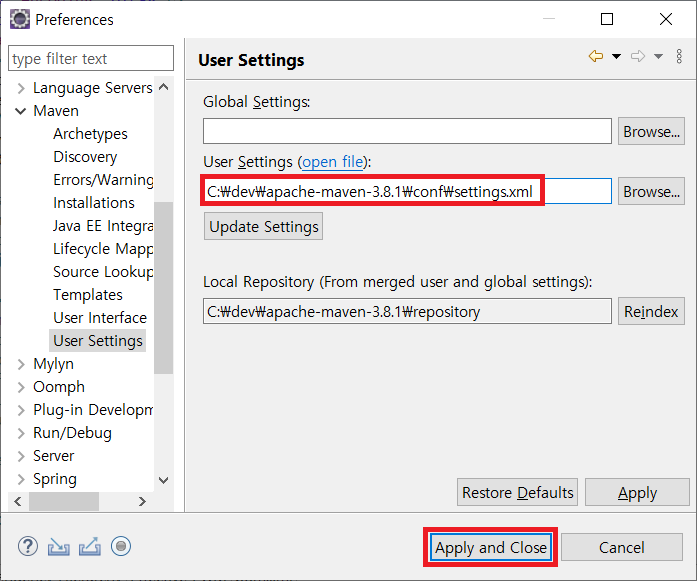Click the Restore Defaults button
The image size is (697, 581).
coord(517,493)
